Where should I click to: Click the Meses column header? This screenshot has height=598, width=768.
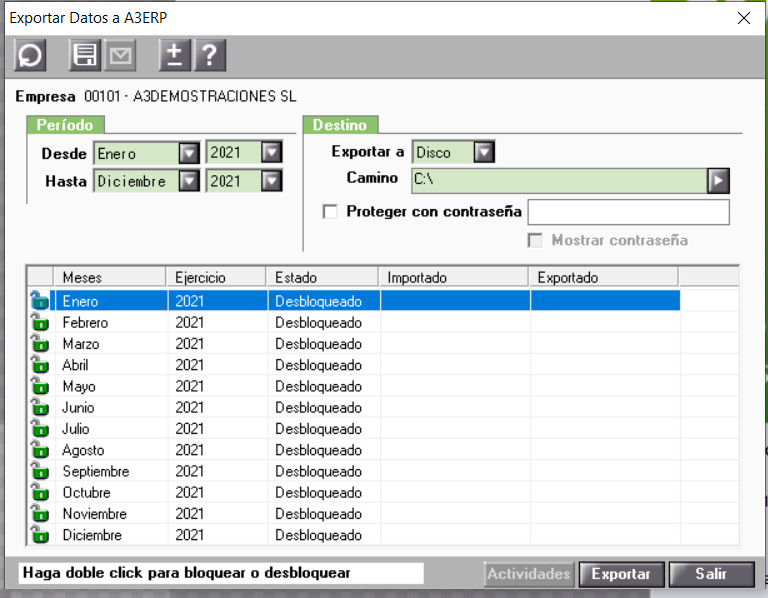tap(110, 277)
